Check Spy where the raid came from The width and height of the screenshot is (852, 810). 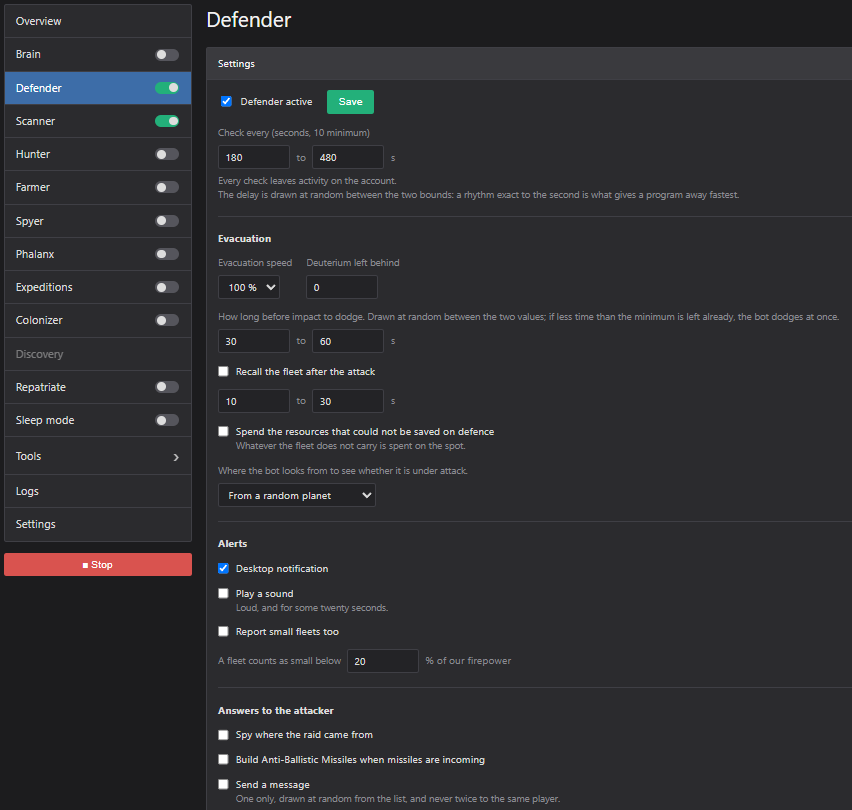[223, 735]
